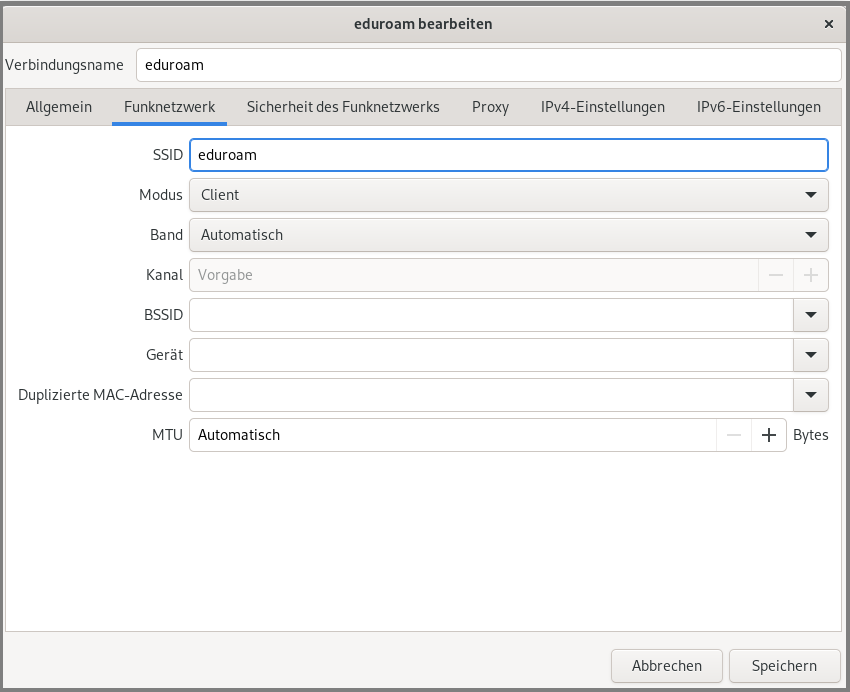Click the MTU value field
Image resolution: width=850 pixels, height=692 pixels.
[450, 435]
